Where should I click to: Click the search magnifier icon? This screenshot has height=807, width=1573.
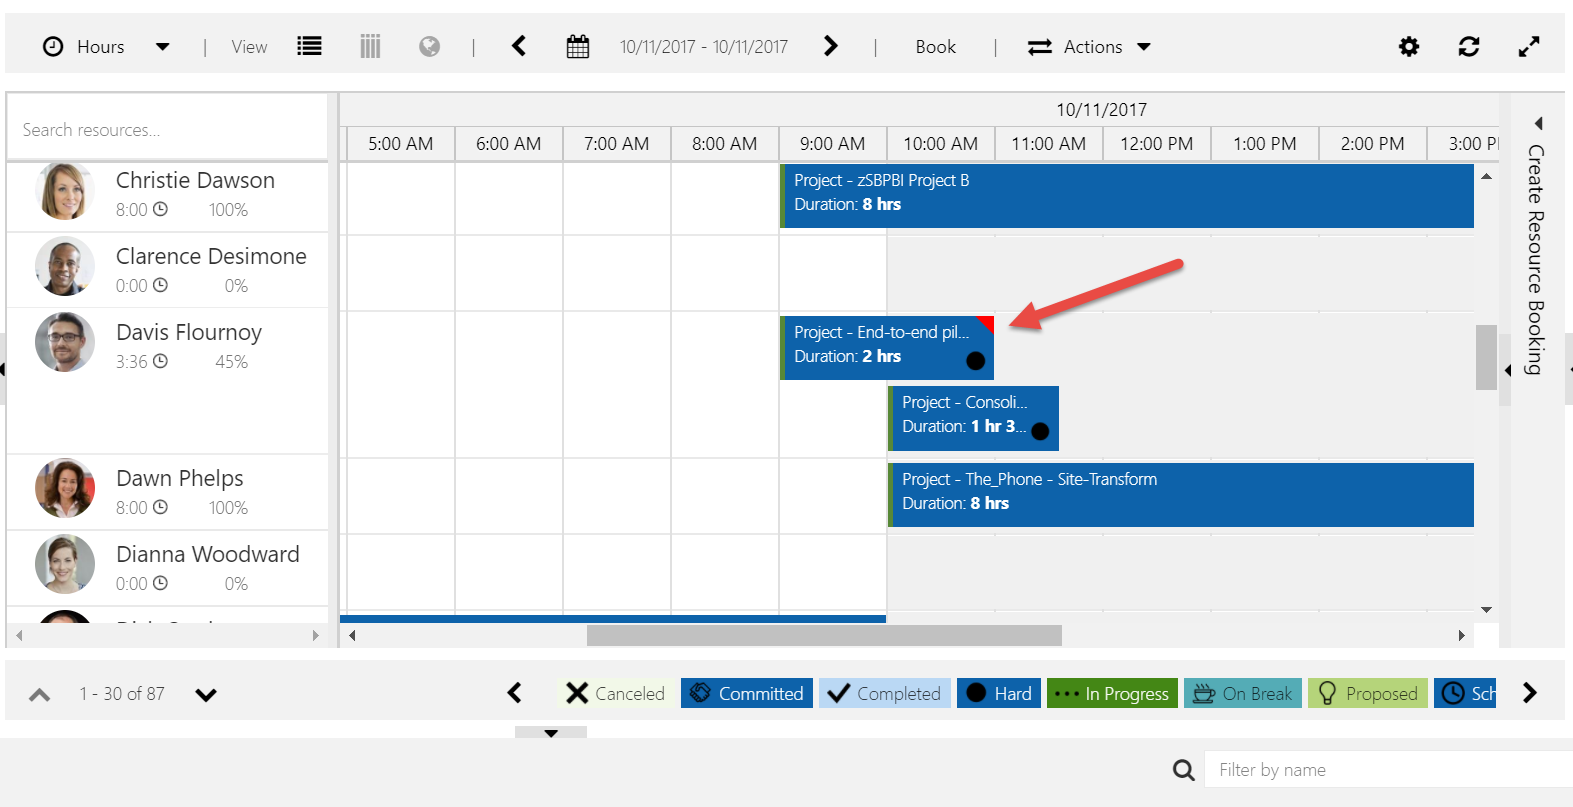(1183, 769)
